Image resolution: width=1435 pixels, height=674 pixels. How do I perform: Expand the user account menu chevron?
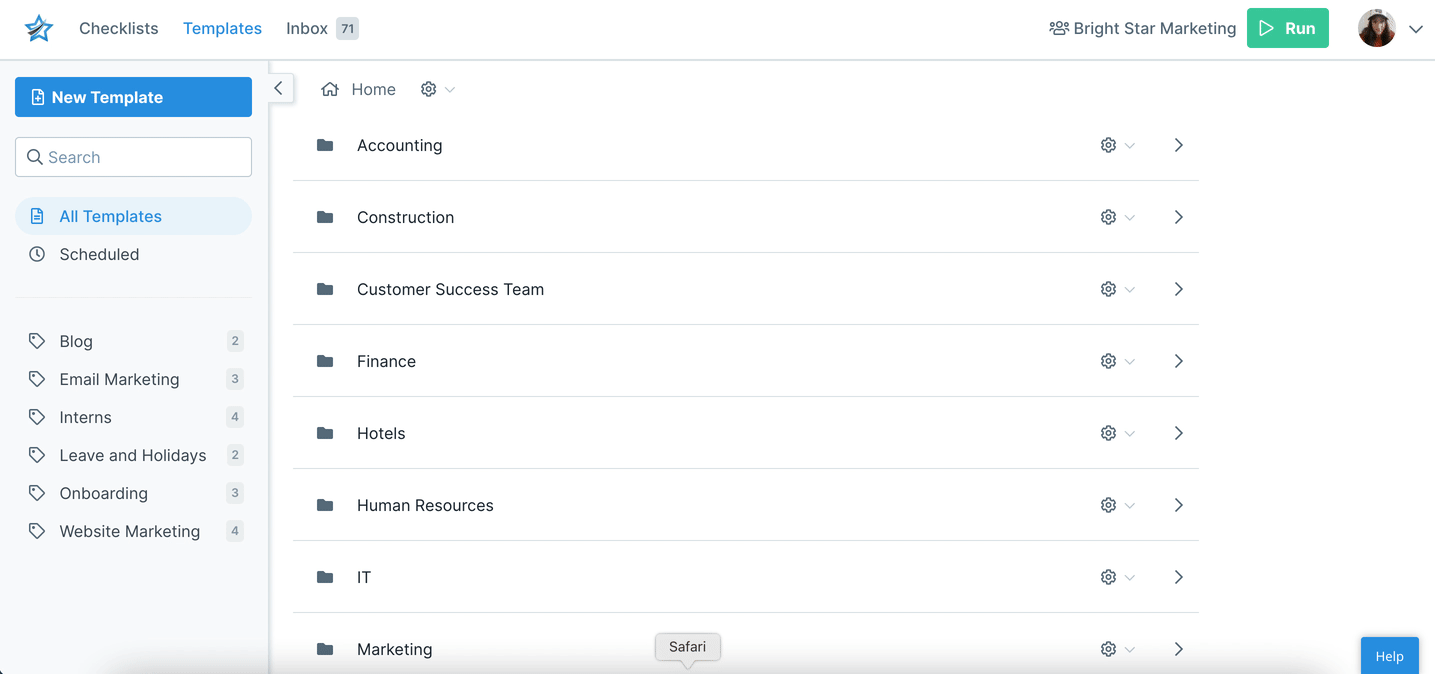(1416, 29)
